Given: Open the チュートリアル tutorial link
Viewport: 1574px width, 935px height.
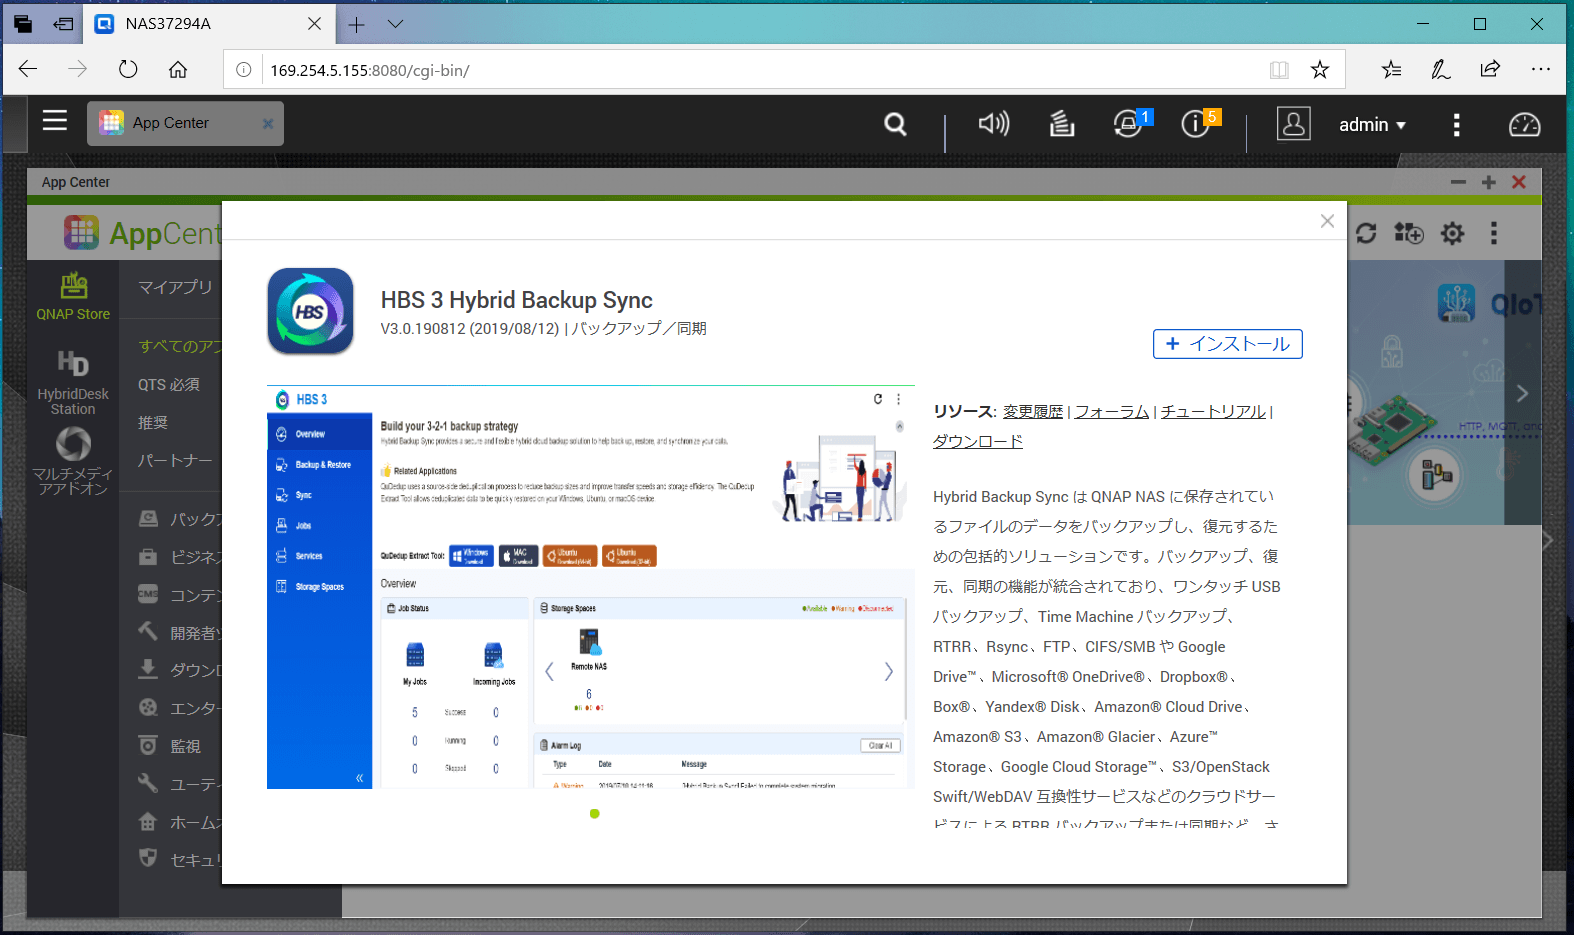Looking at the screenshot, I should coord(1213,411).
